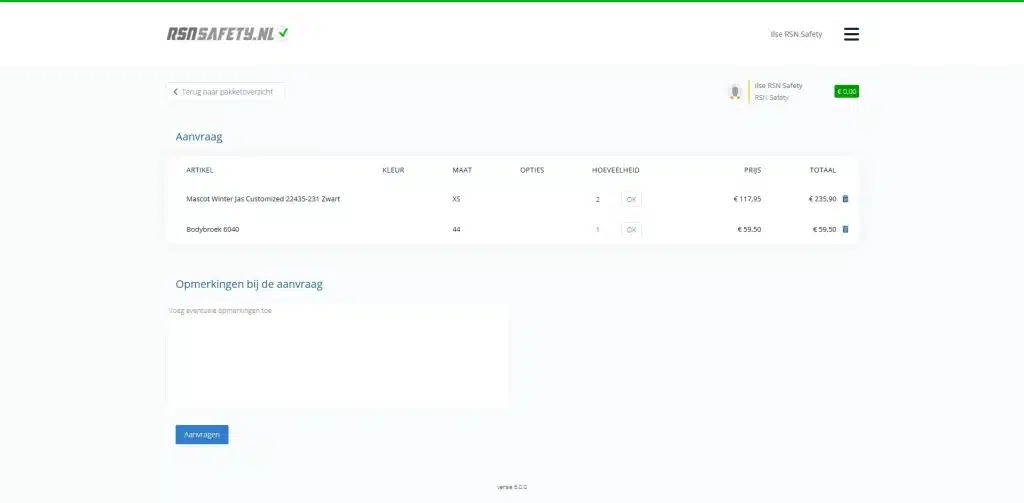
Task: Open the hamburger menu icon
Action: coord(851,34)
